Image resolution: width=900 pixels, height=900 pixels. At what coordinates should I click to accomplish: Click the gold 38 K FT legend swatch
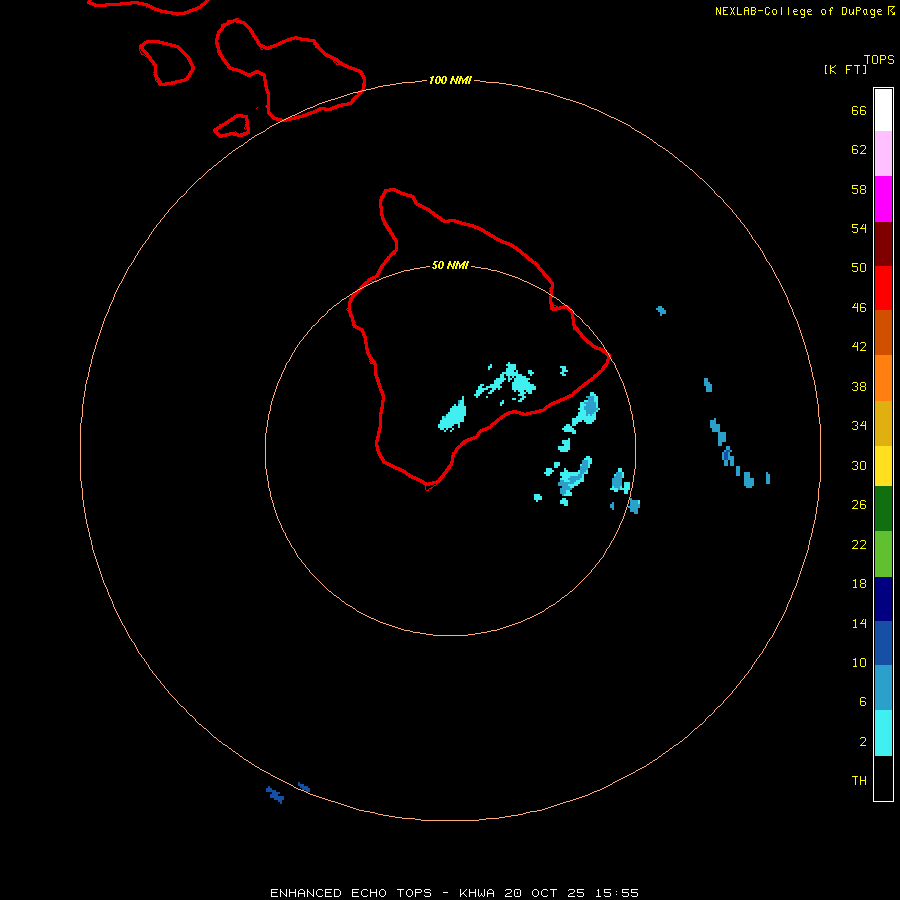pos(883,423)
